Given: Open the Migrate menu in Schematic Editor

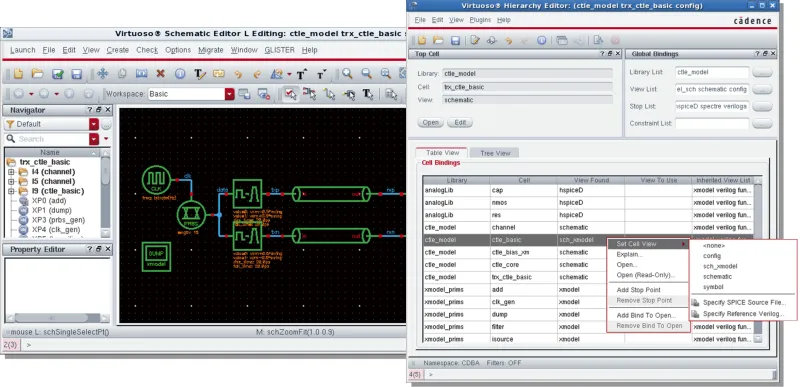Looking at the screenshot, I should pyautogui.click(x=211, y=50).
